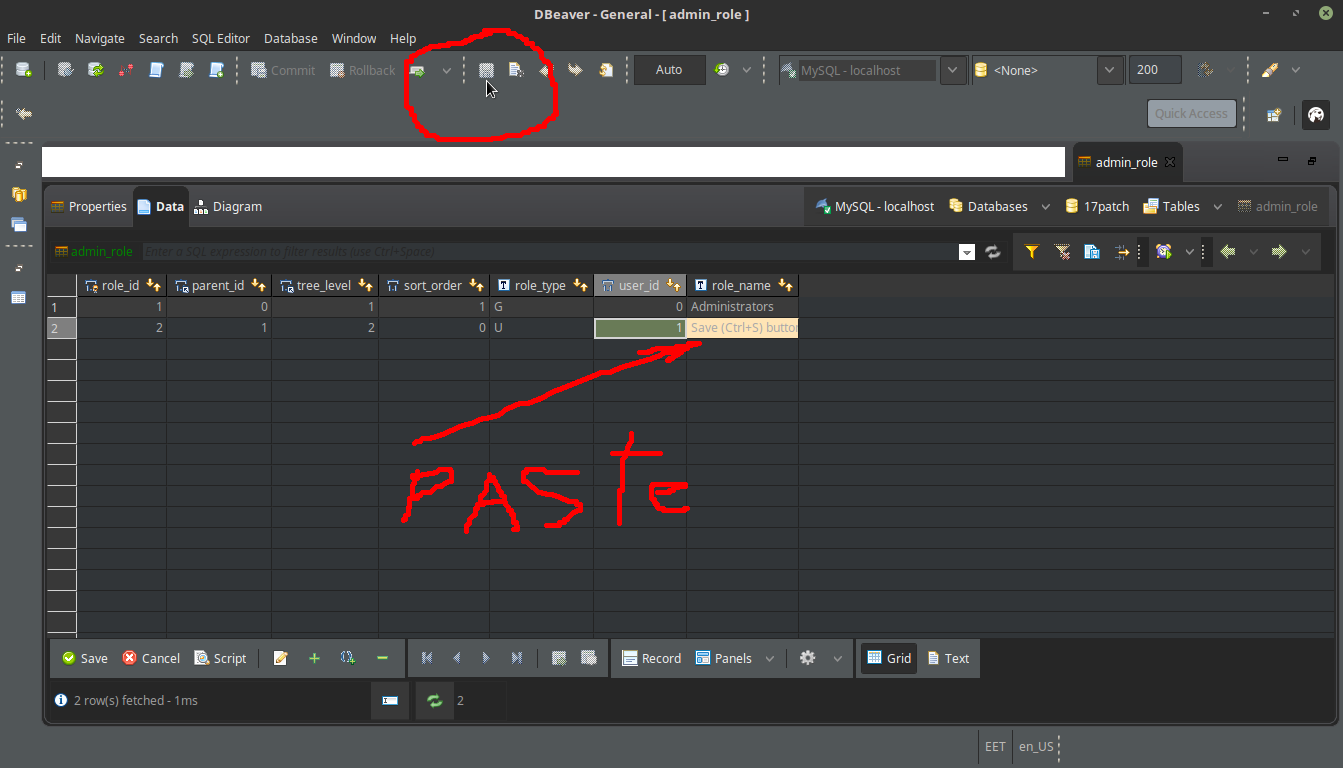Click the add new row icon

(314, 658)
